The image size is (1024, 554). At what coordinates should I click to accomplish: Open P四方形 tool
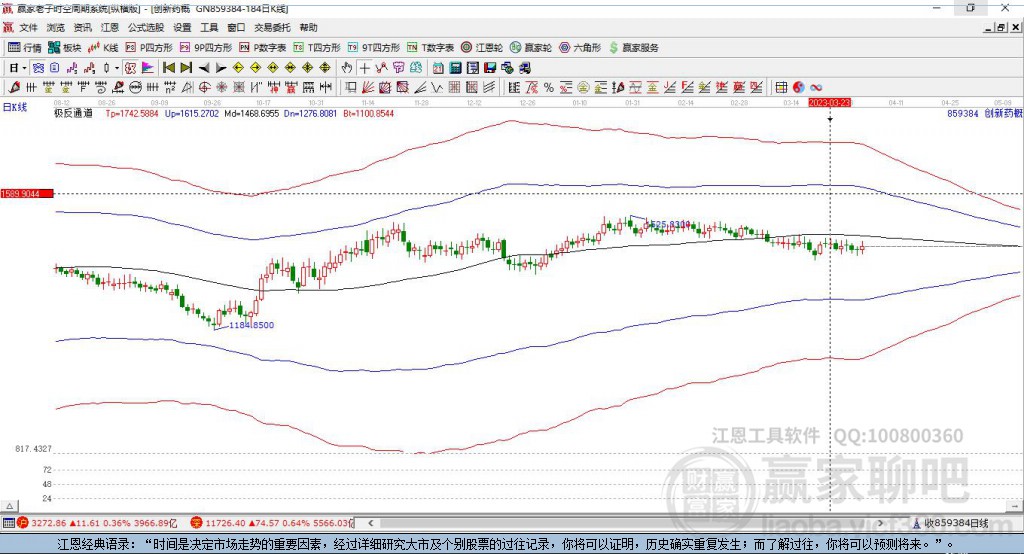pyautogui.click(x=149, y=48)
